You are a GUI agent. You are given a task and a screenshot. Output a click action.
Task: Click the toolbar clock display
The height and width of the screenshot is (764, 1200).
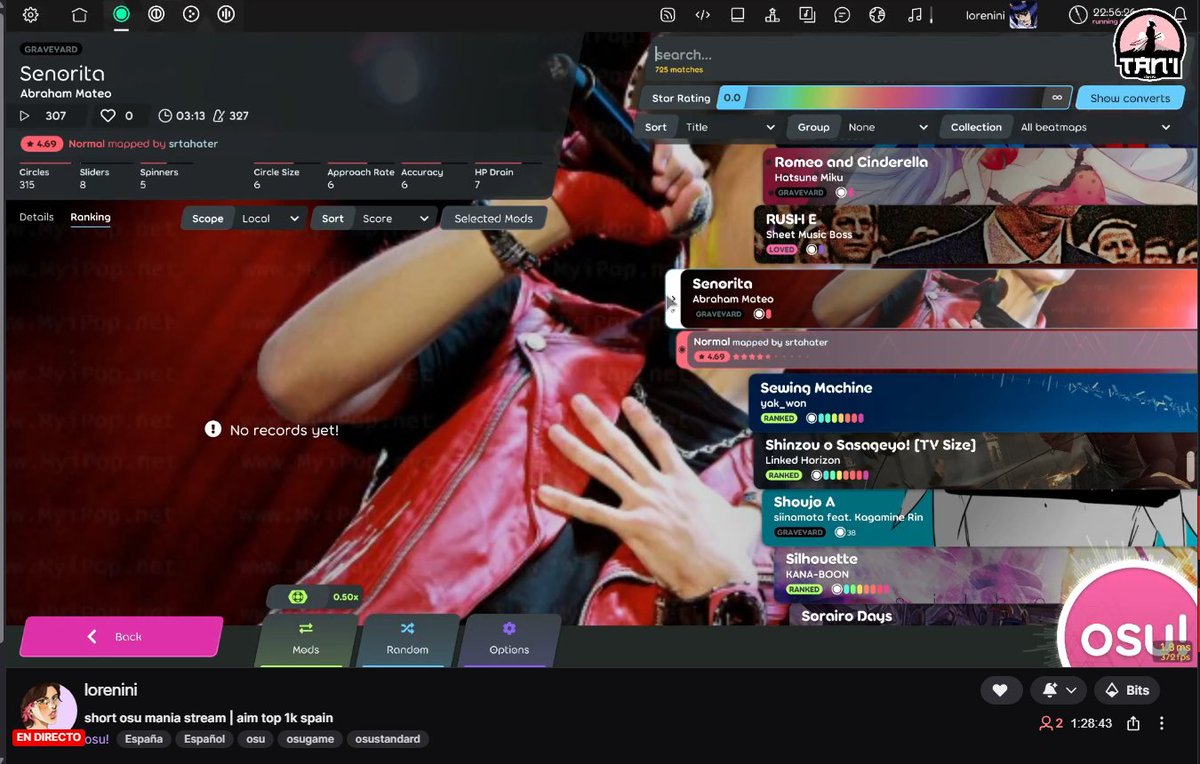click(x=1103, y=14)
